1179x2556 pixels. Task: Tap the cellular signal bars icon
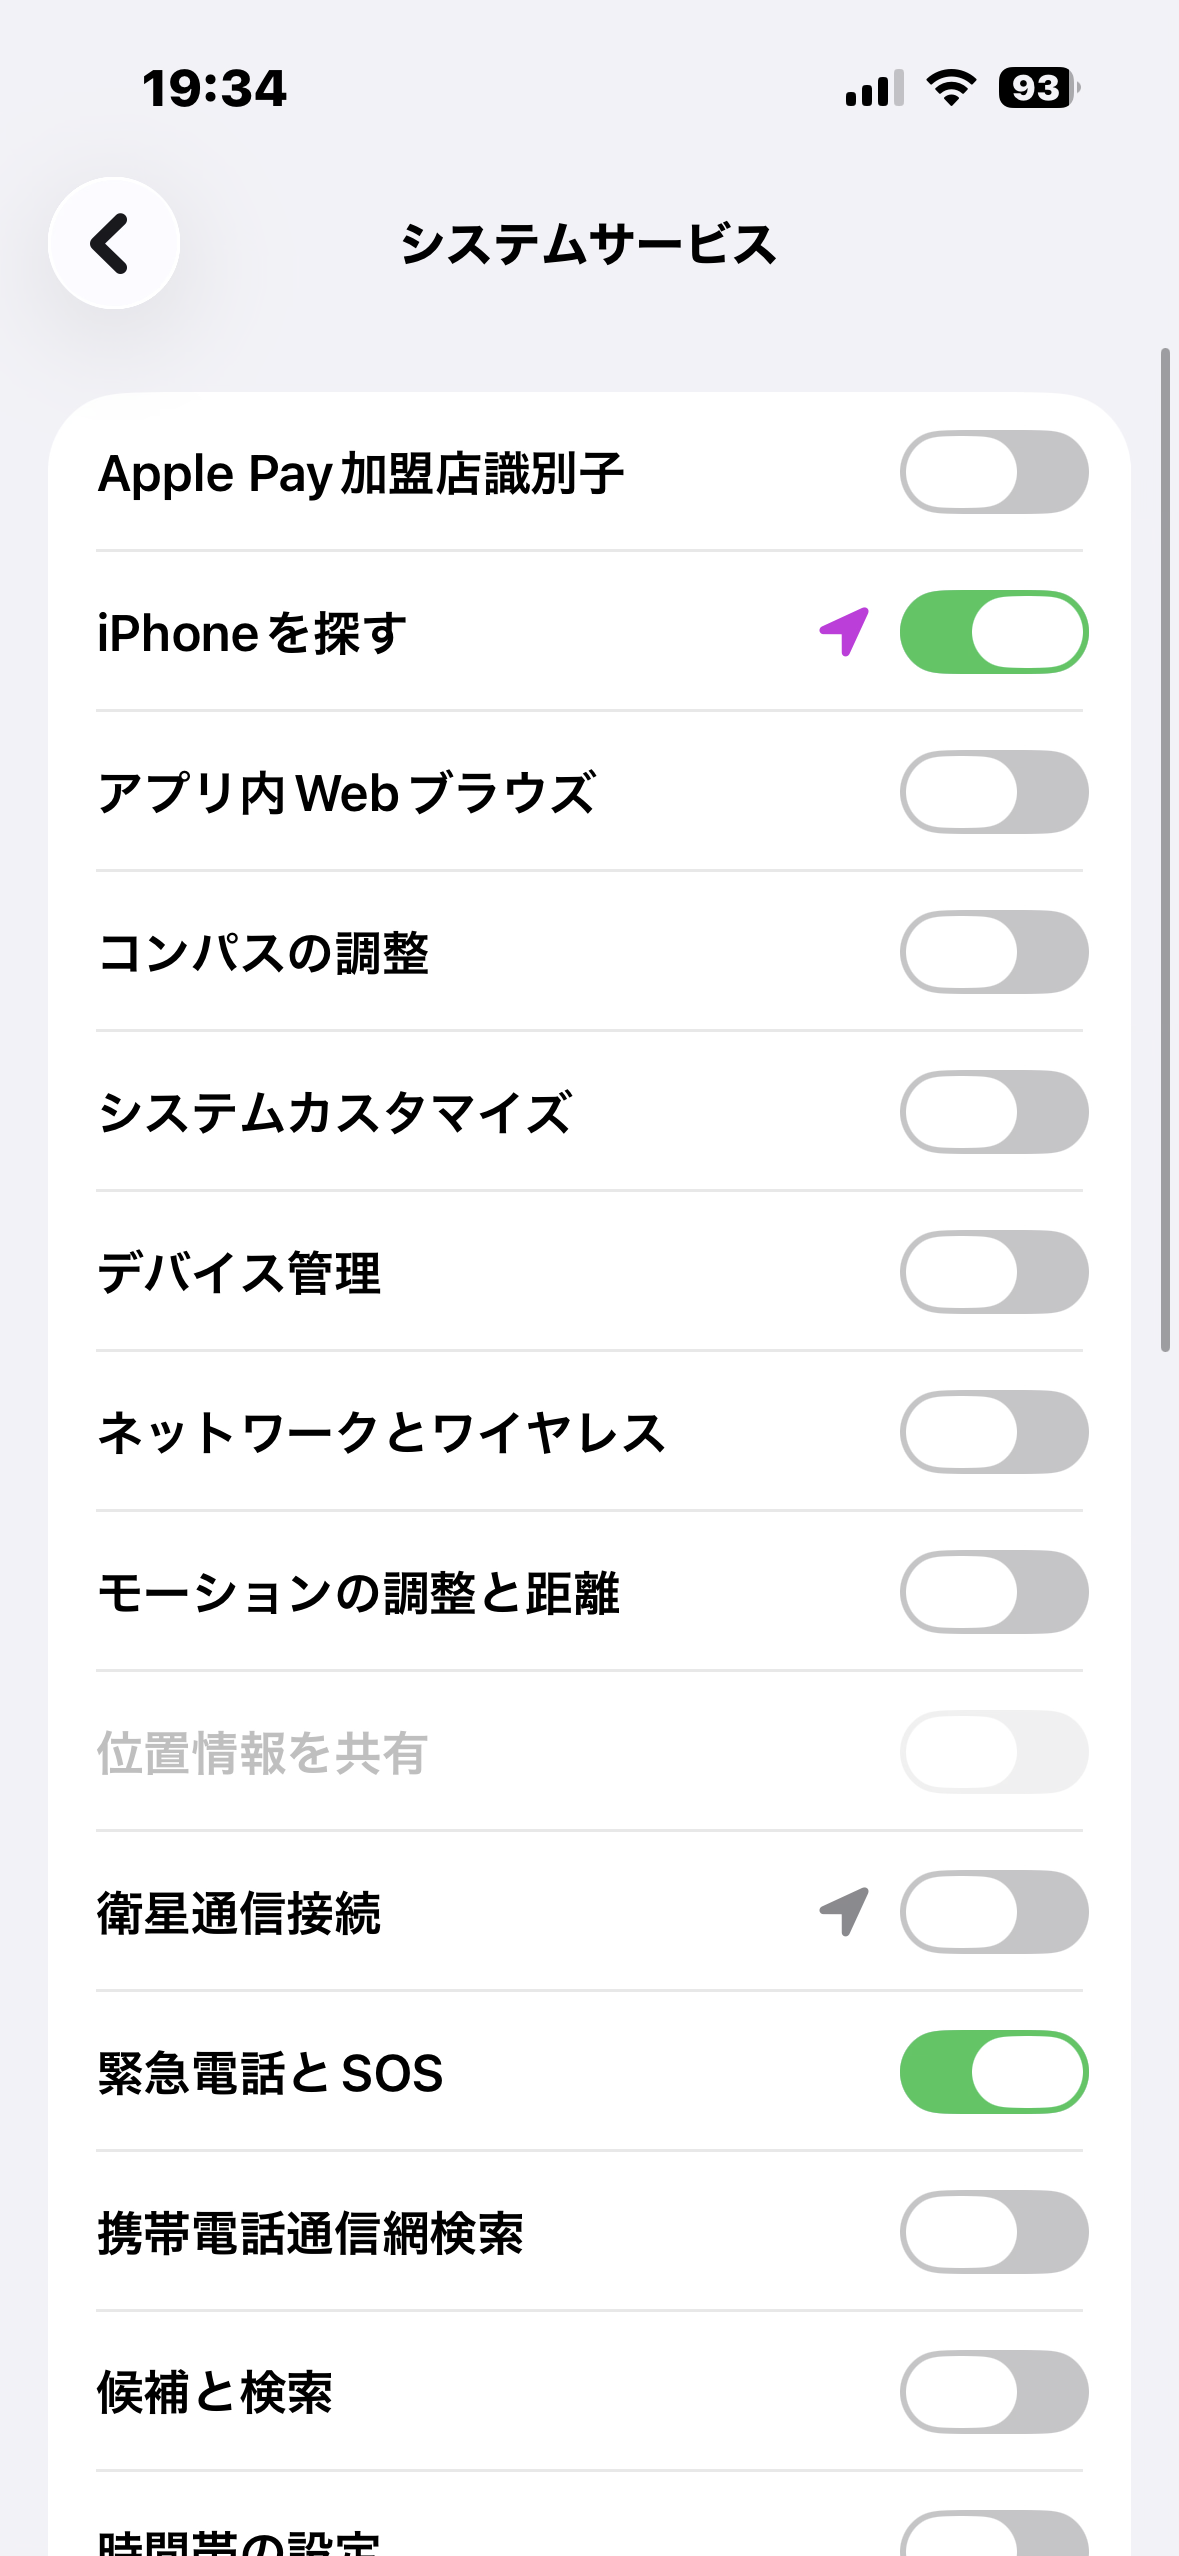tap(874, 88)
